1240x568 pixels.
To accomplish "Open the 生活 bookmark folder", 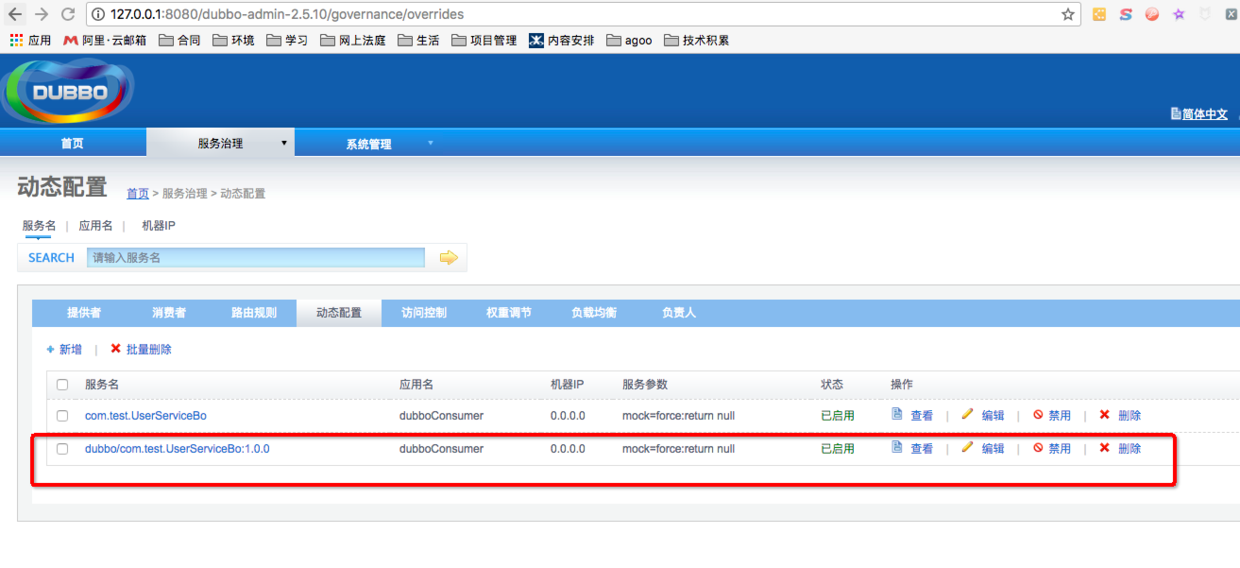I will click(x=418, y=40).
